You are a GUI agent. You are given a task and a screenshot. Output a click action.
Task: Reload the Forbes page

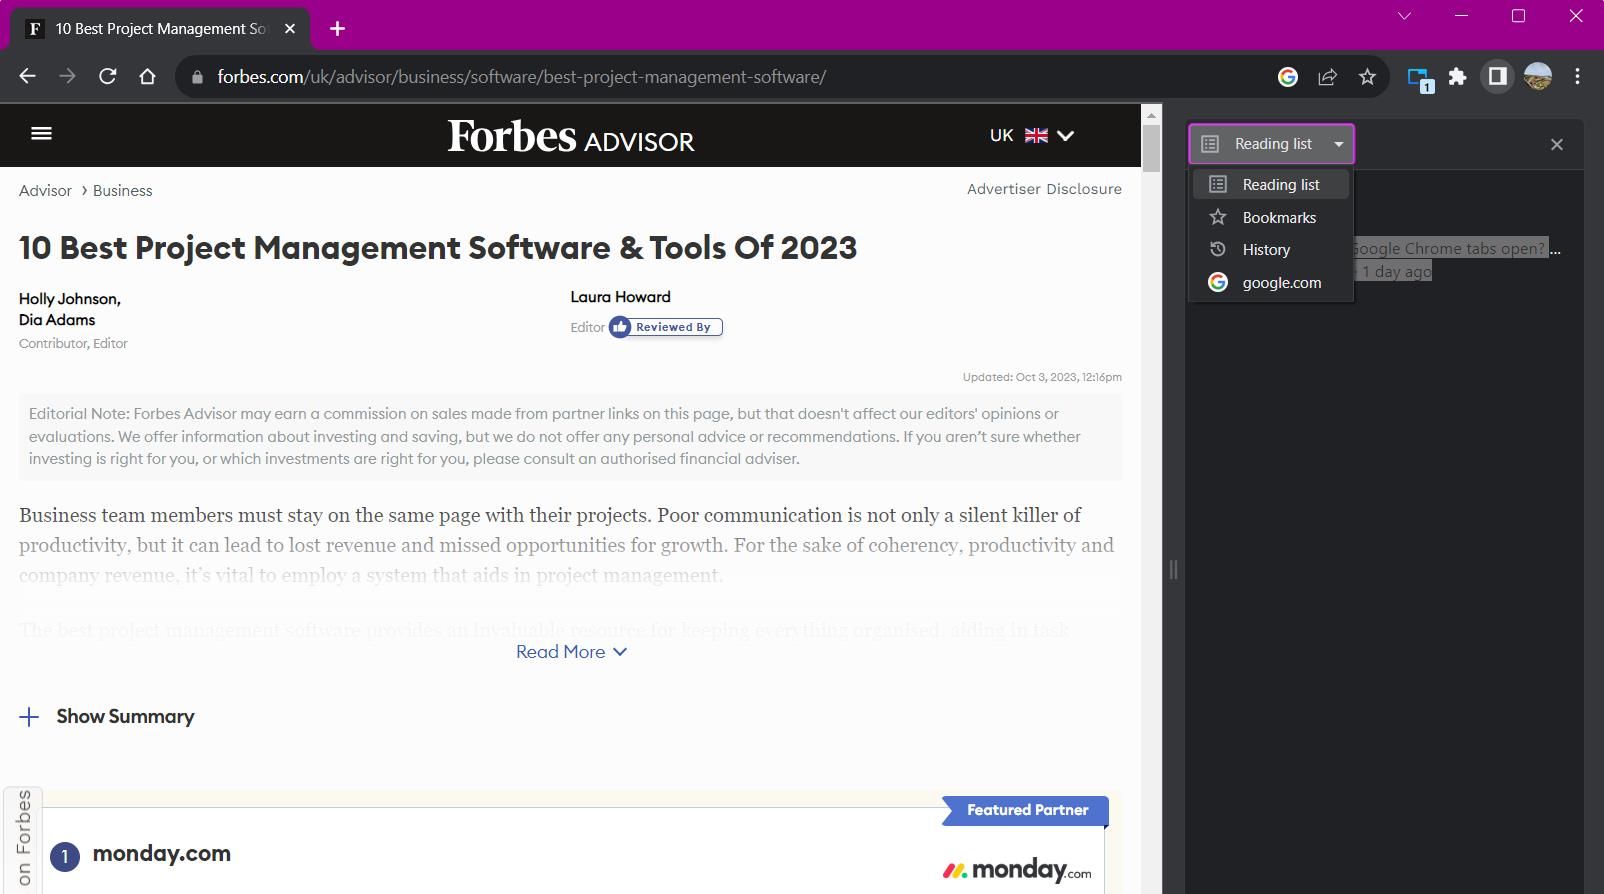108,77
